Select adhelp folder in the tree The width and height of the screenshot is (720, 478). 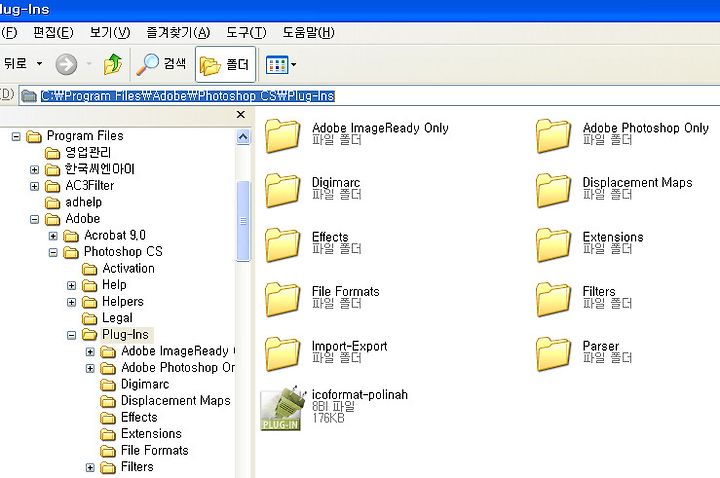(x=83, y=202)
